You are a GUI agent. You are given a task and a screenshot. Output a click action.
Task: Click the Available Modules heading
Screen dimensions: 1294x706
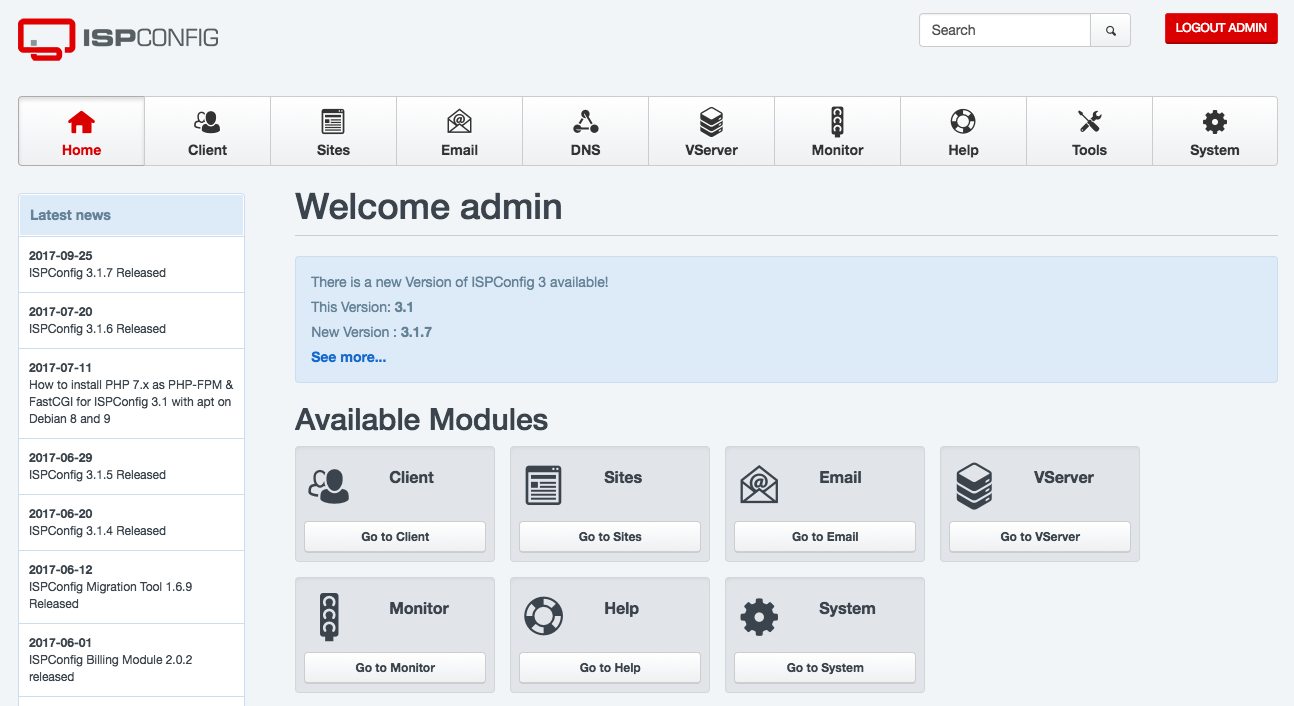point(421,419)
